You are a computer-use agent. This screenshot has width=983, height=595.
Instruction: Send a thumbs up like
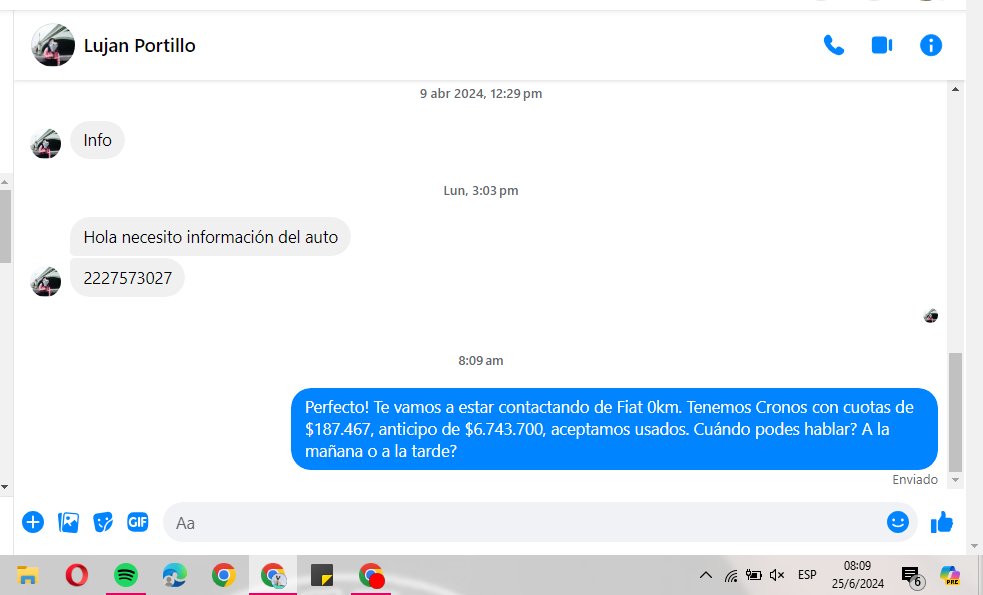click(x=941, y=522)
